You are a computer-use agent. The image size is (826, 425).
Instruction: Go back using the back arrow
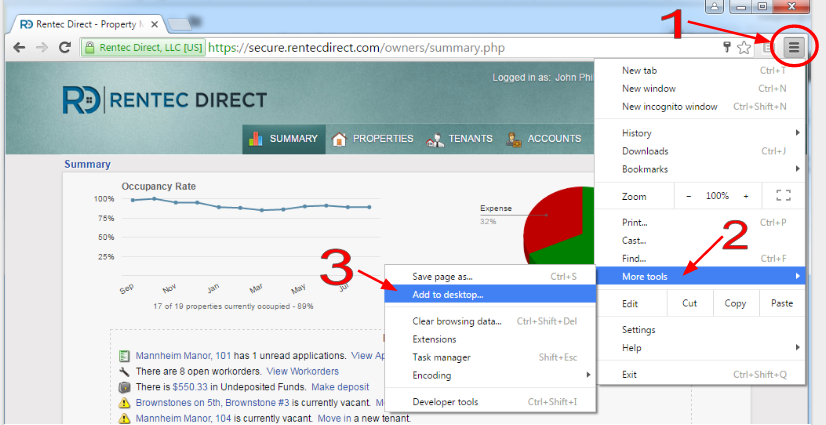point(19,47)
